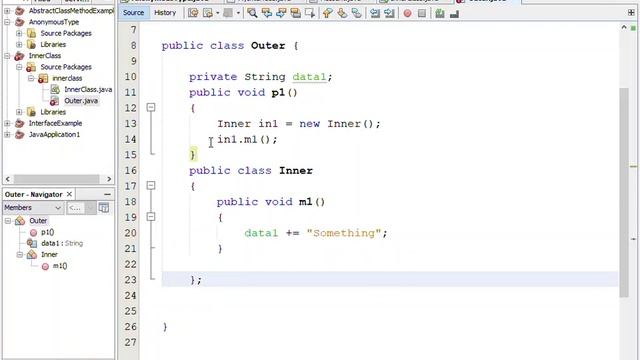Collapse code fold at line 19
This screenshot has width=640, height=360.
[x=151, y=217]
